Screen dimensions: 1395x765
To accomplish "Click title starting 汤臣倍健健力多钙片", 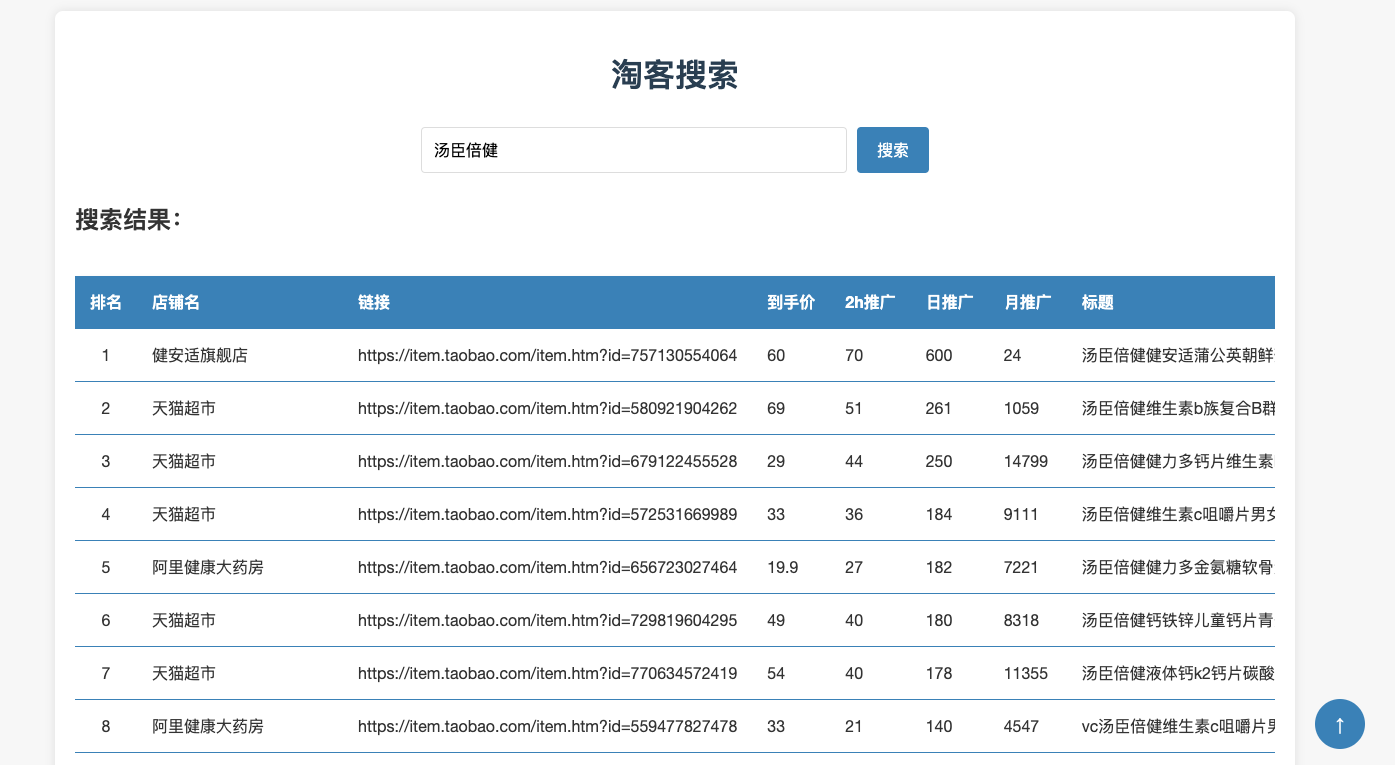I will [x=1178, y=461].
